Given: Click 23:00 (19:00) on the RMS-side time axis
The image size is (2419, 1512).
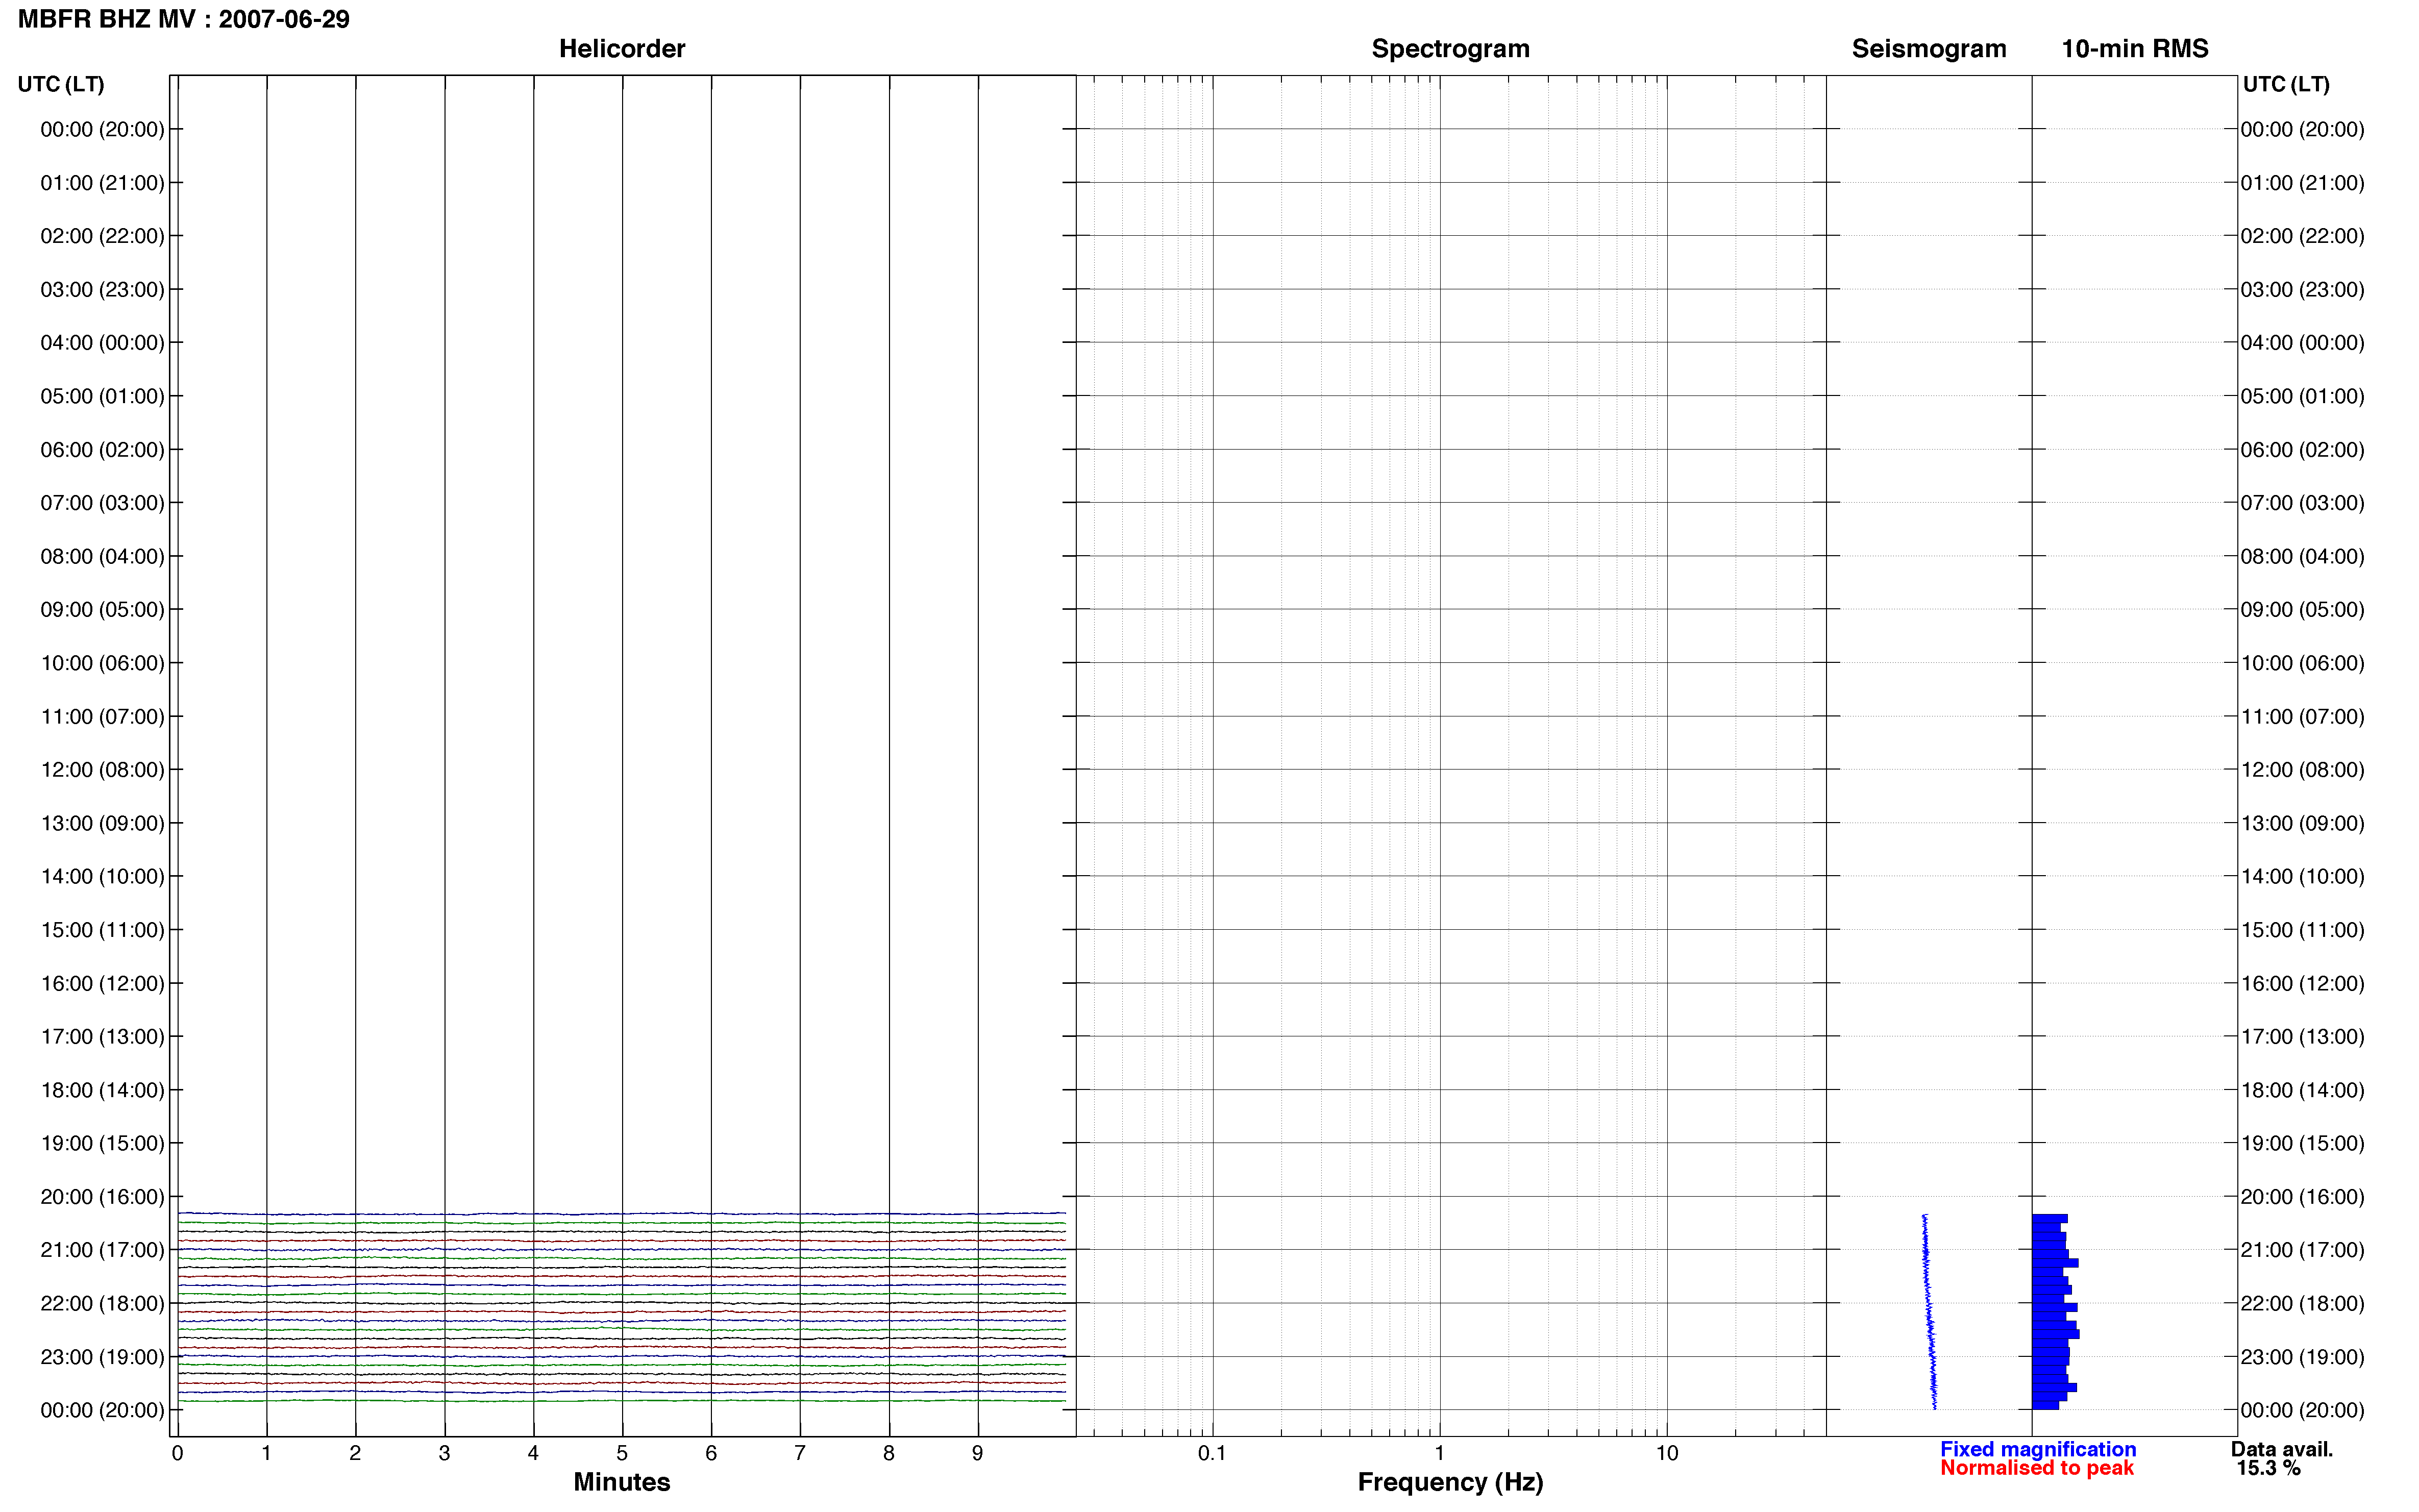Looking at the screenshot, I should click(2302, 1357).
